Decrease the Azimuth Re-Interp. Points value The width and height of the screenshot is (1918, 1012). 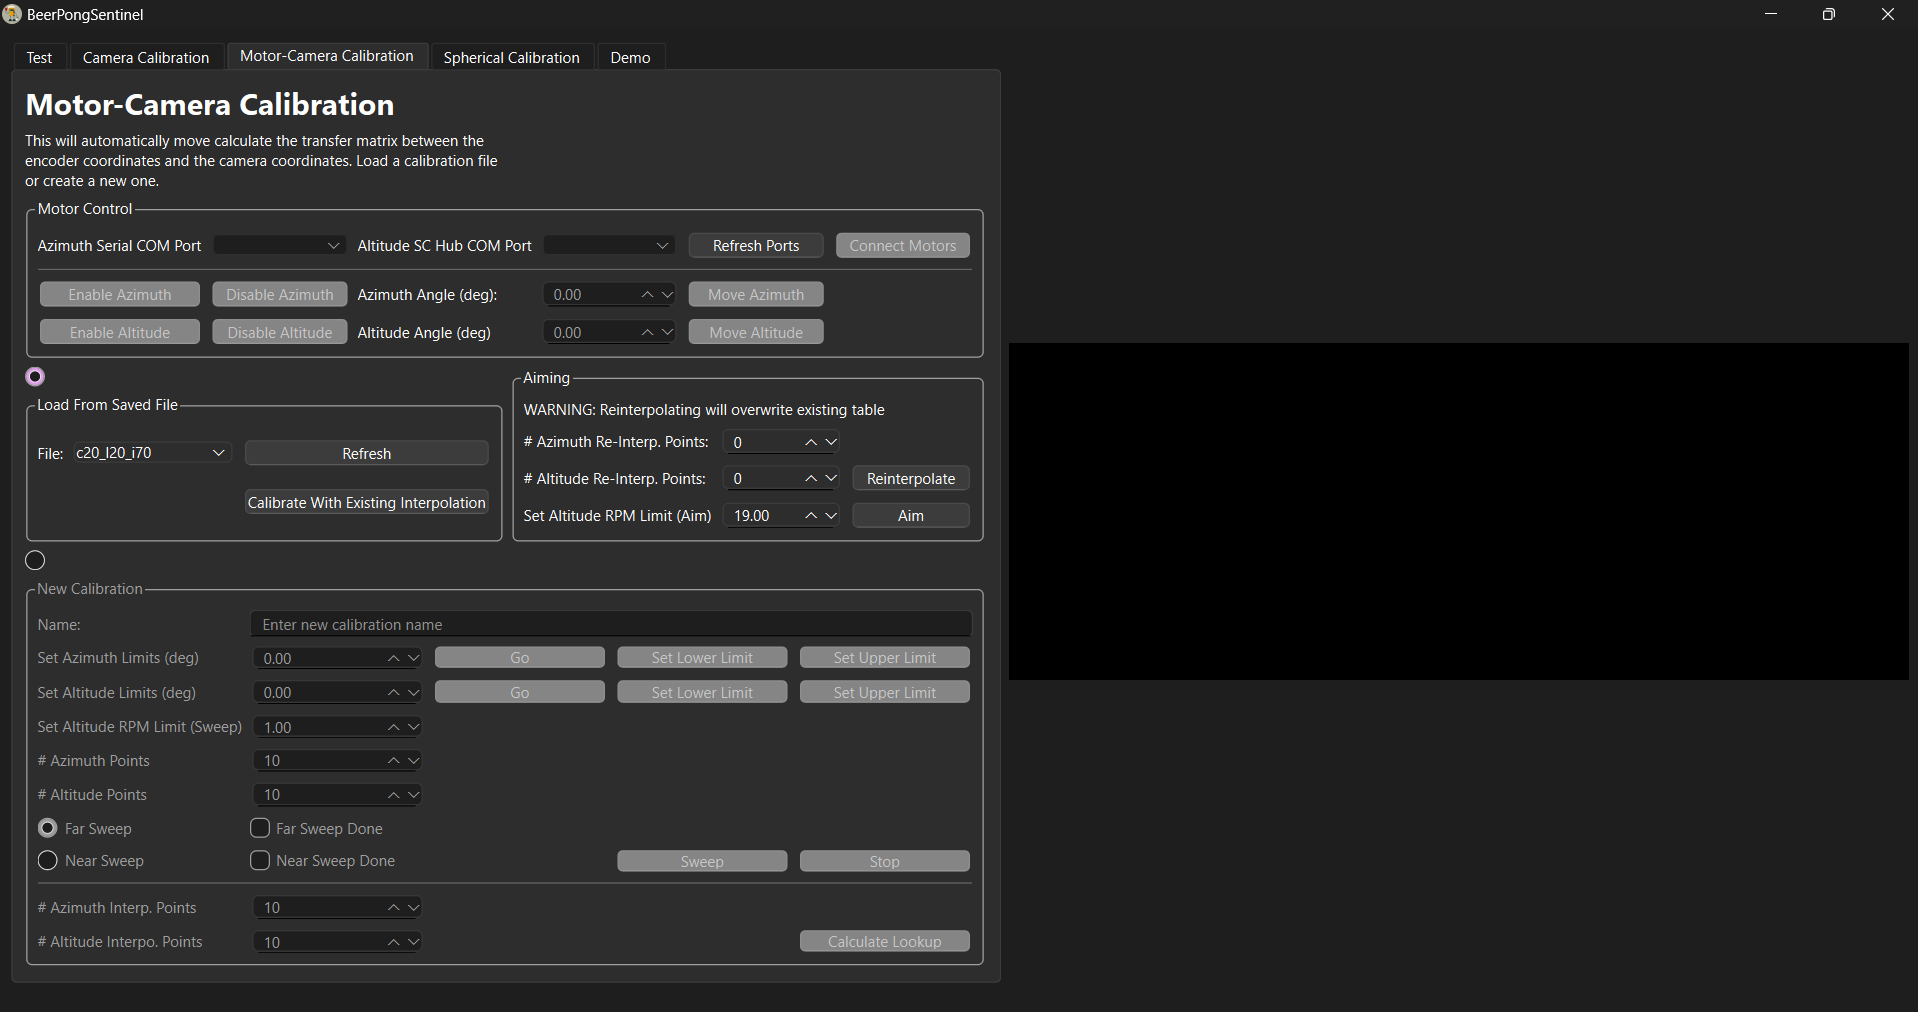click(x=831, y=442)
